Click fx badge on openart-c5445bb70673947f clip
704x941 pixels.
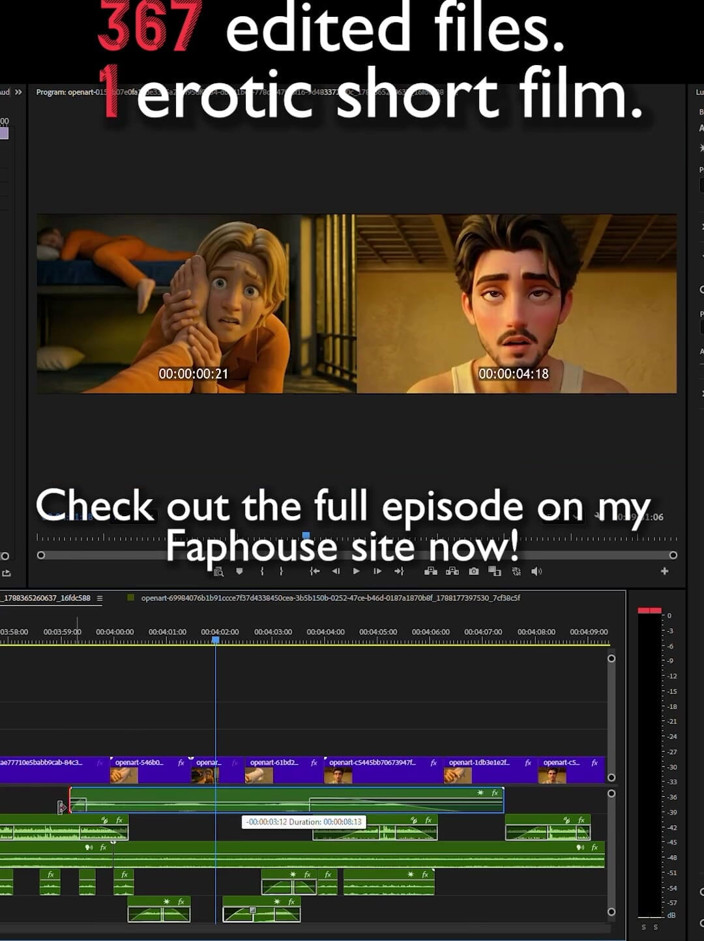433,763
